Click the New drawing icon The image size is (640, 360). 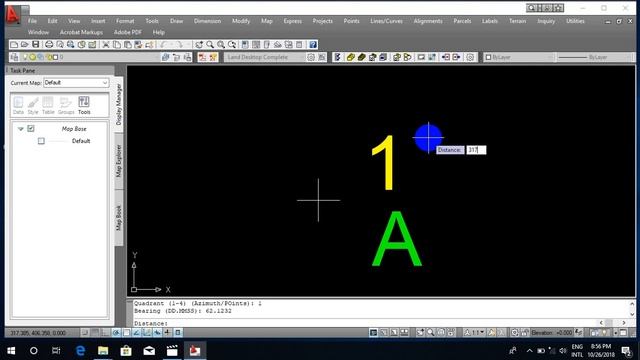14,44
